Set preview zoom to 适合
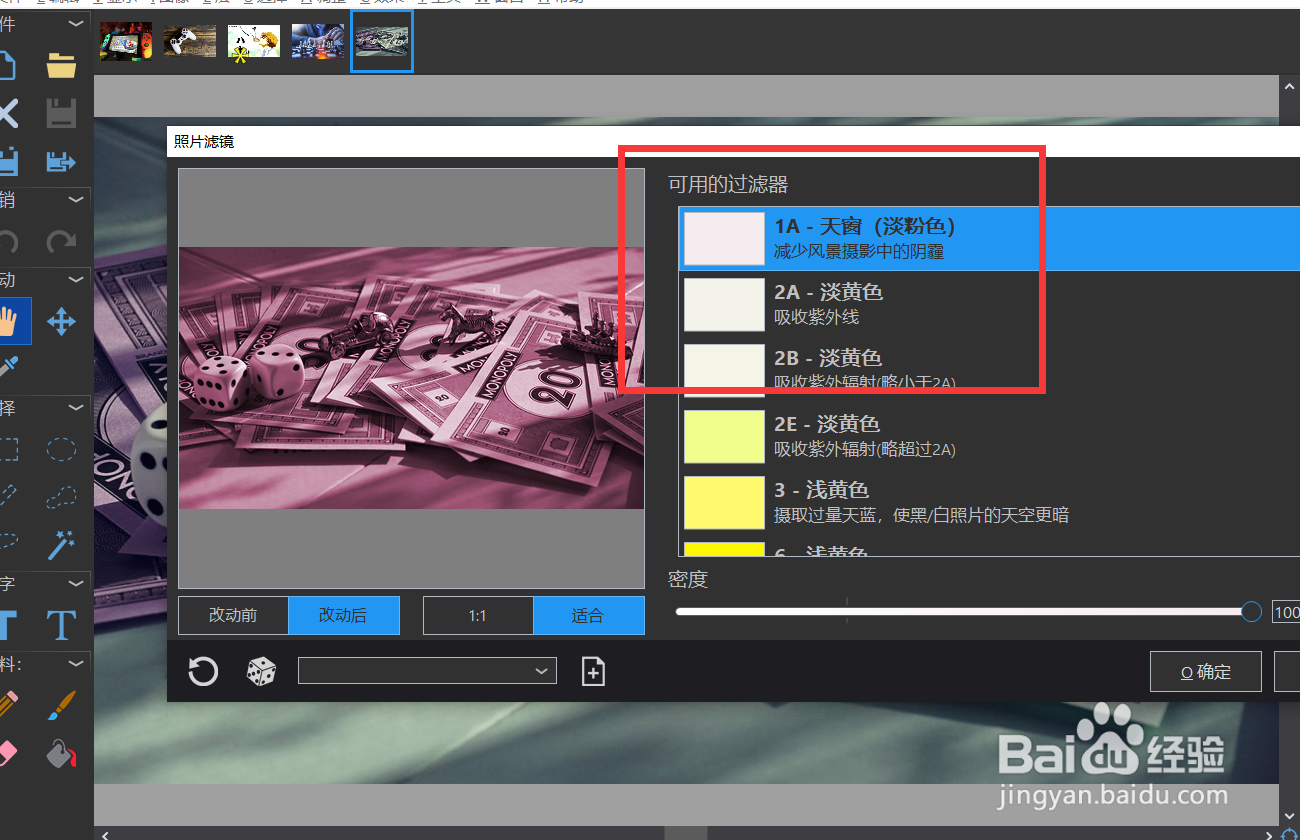 click(588, 615)
